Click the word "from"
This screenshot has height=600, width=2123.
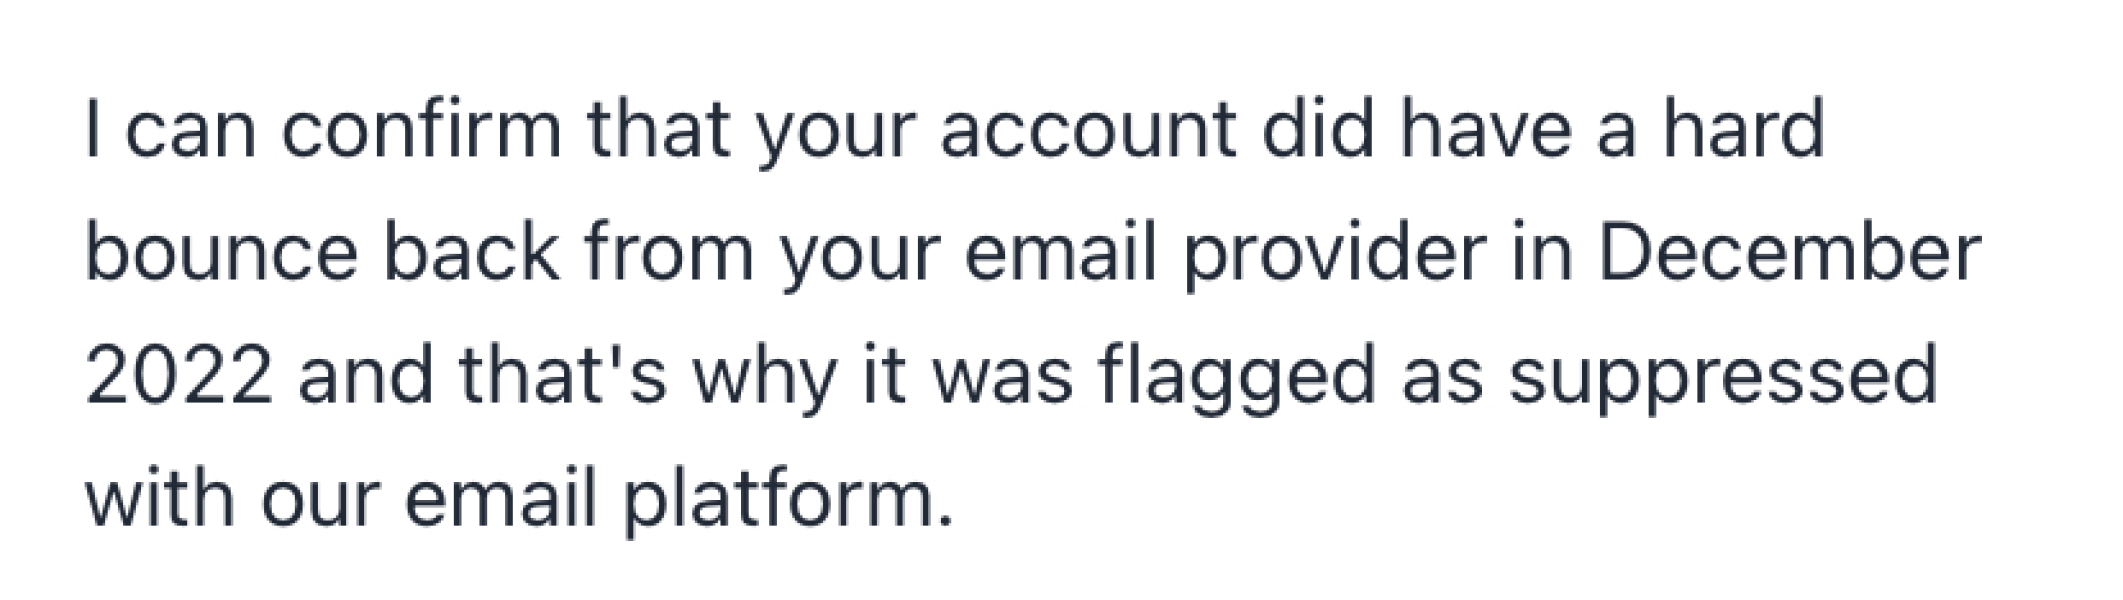pyautogui.click(x=668, y=254)
